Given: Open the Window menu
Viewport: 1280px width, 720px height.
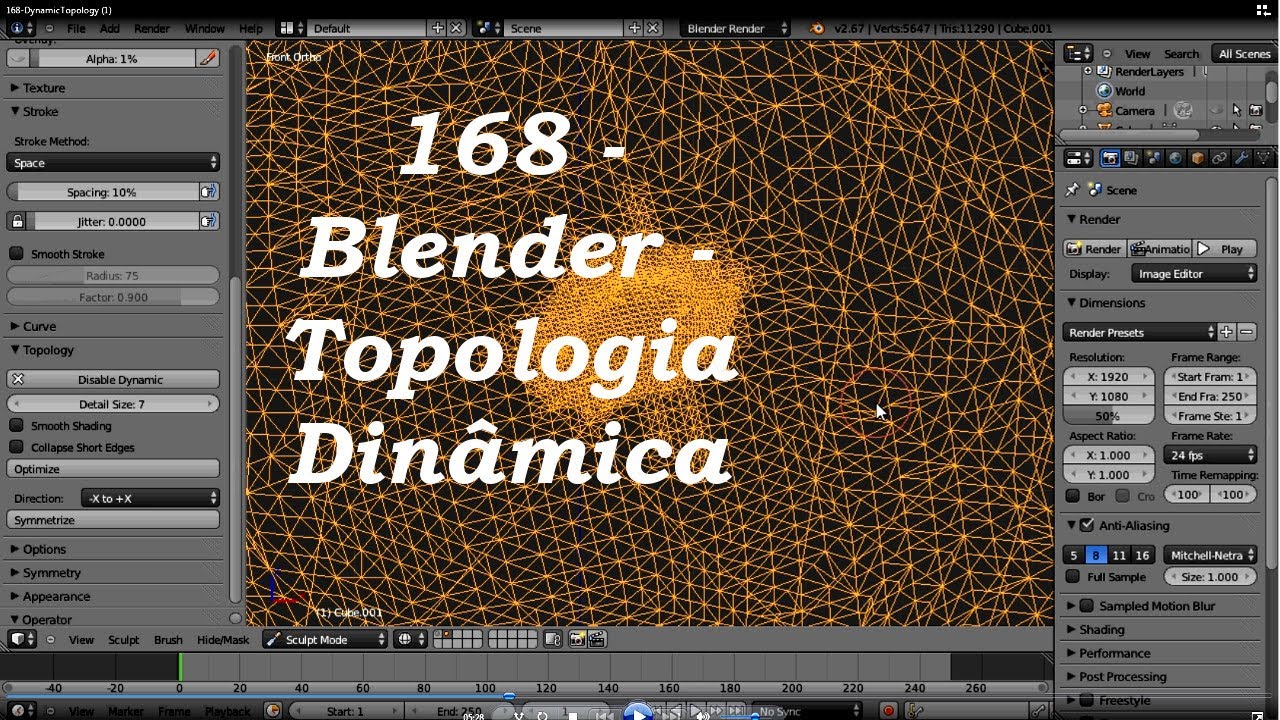Looking at the screenshot, I should 204,28.
